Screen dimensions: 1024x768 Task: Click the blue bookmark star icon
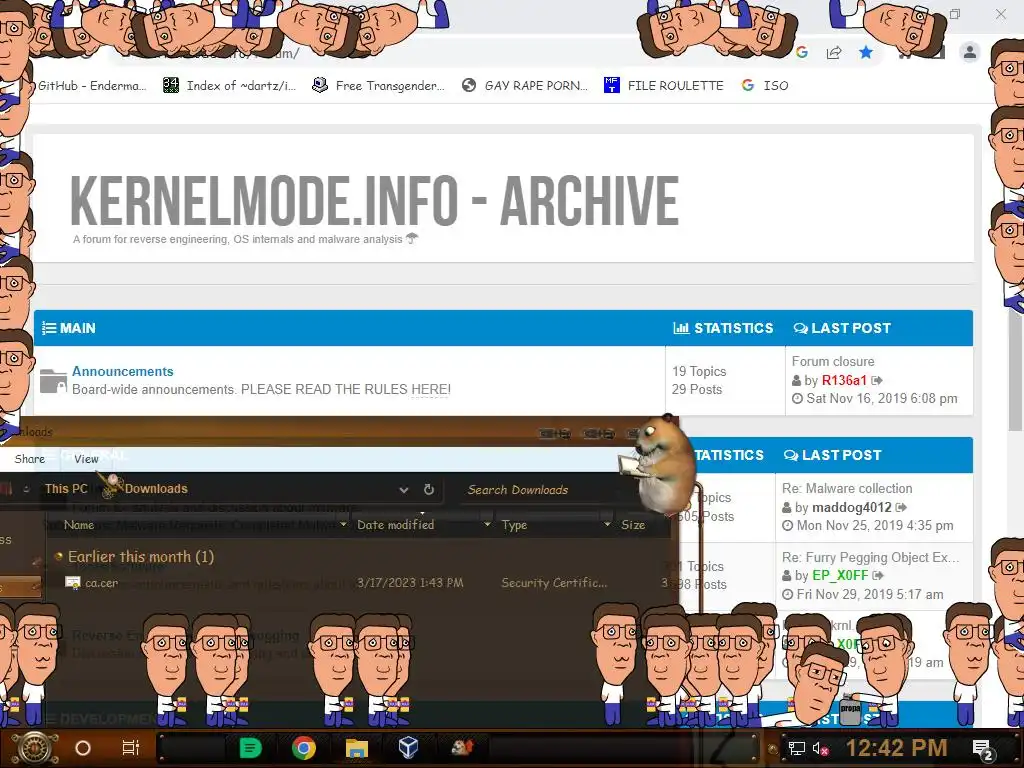tap(866, 52)
